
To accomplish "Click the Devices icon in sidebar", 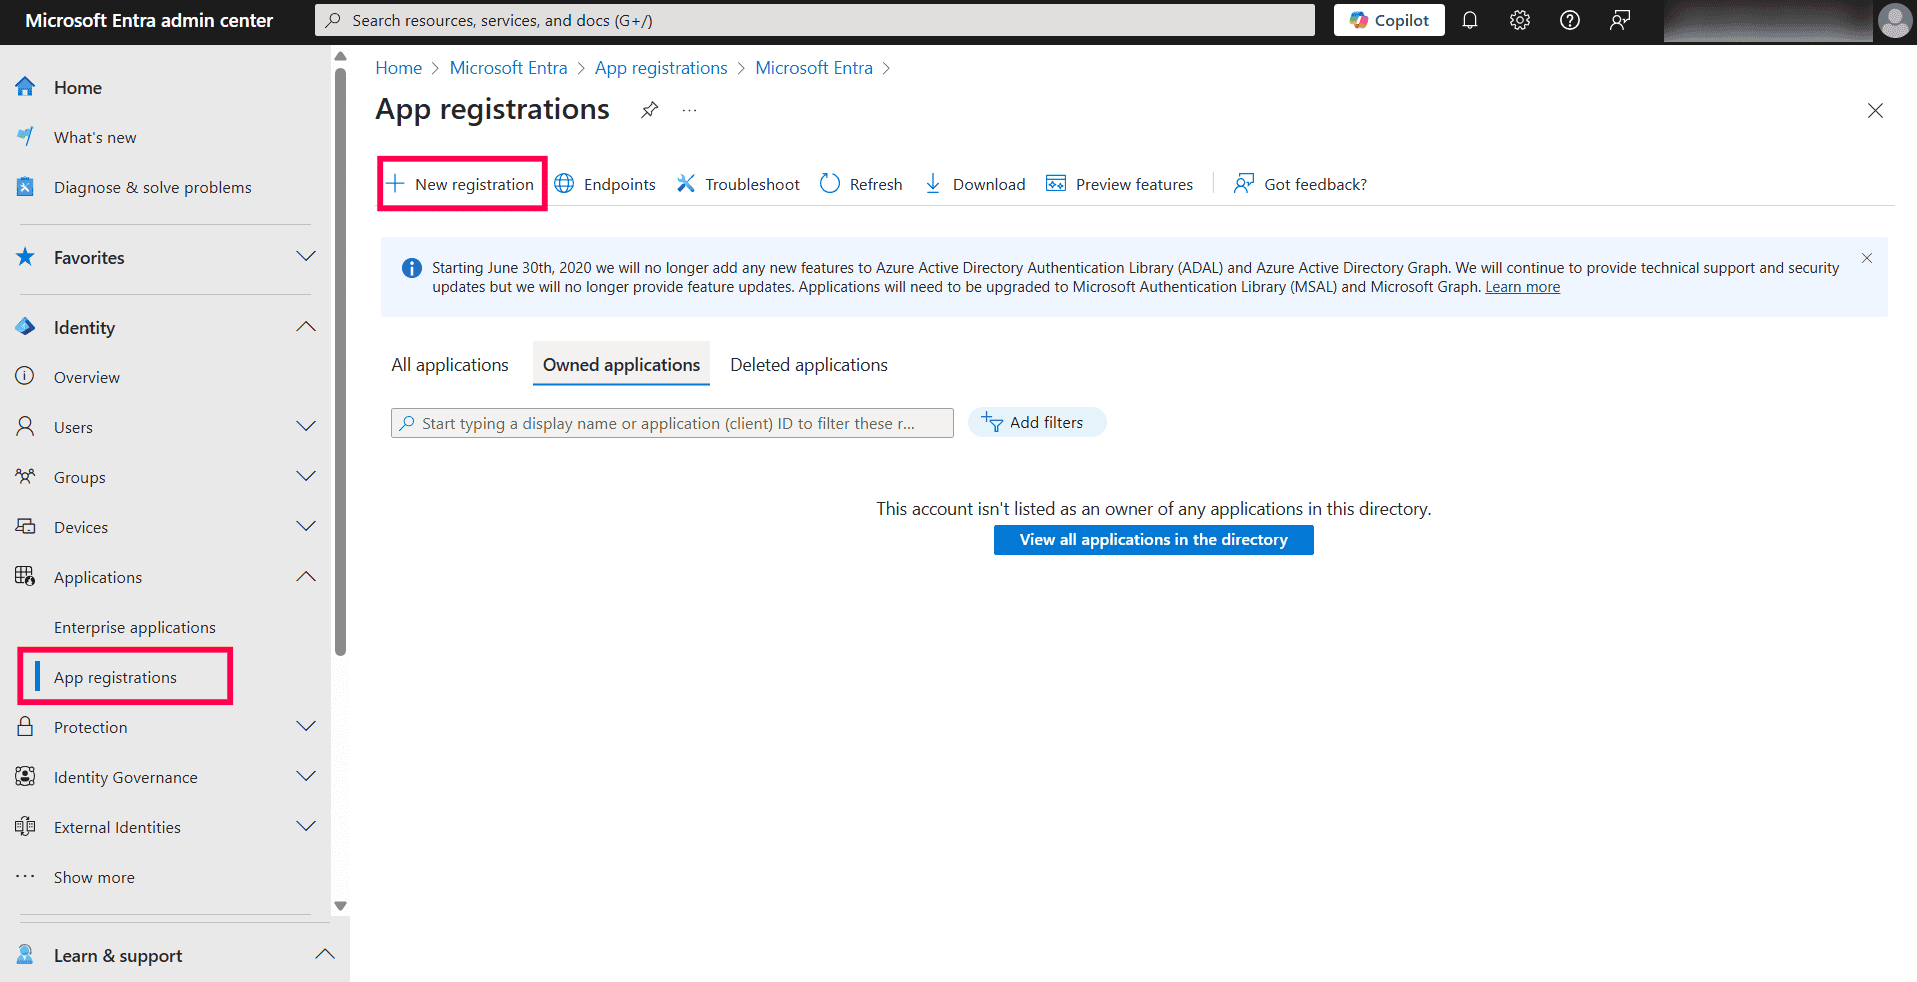I will 25,527.
